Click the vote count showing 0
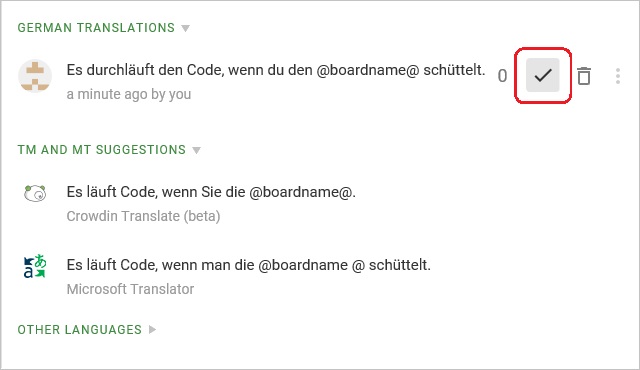The image size is (640, 370). point(502,76)
